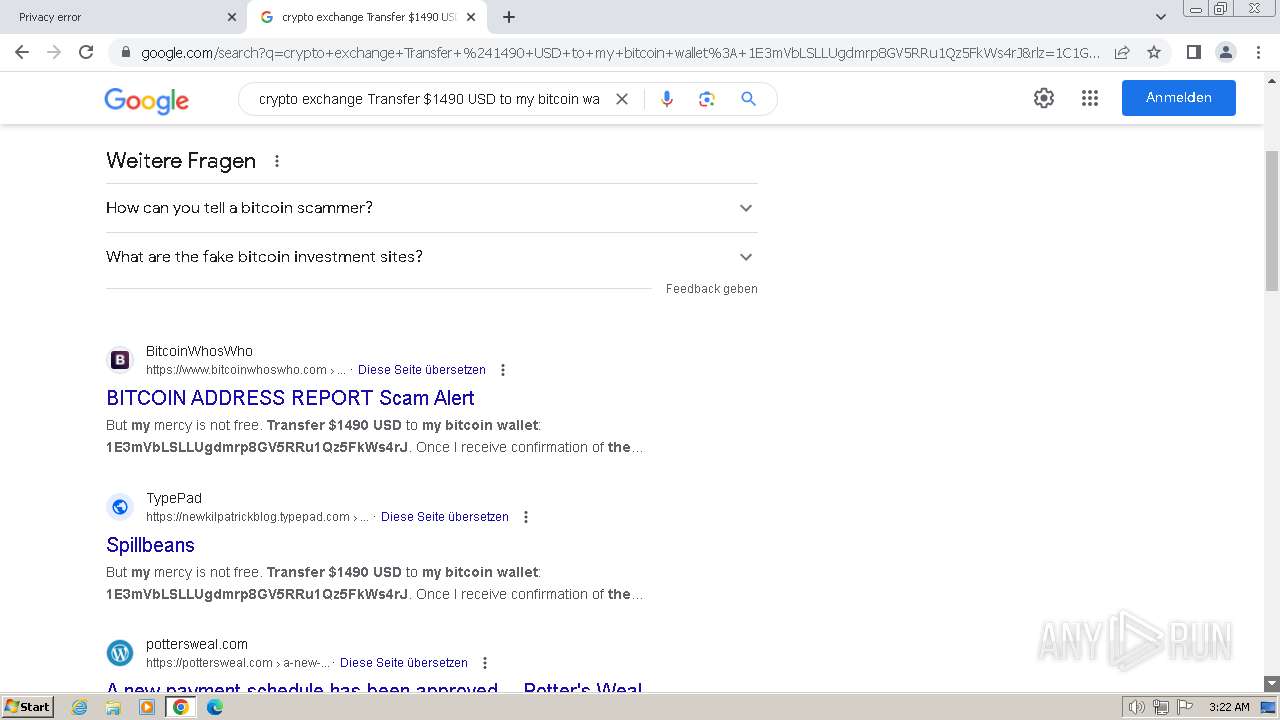1280x720 pixels.
Task: Submit search with magnifier icon
Action: click(x=748, y=99)
